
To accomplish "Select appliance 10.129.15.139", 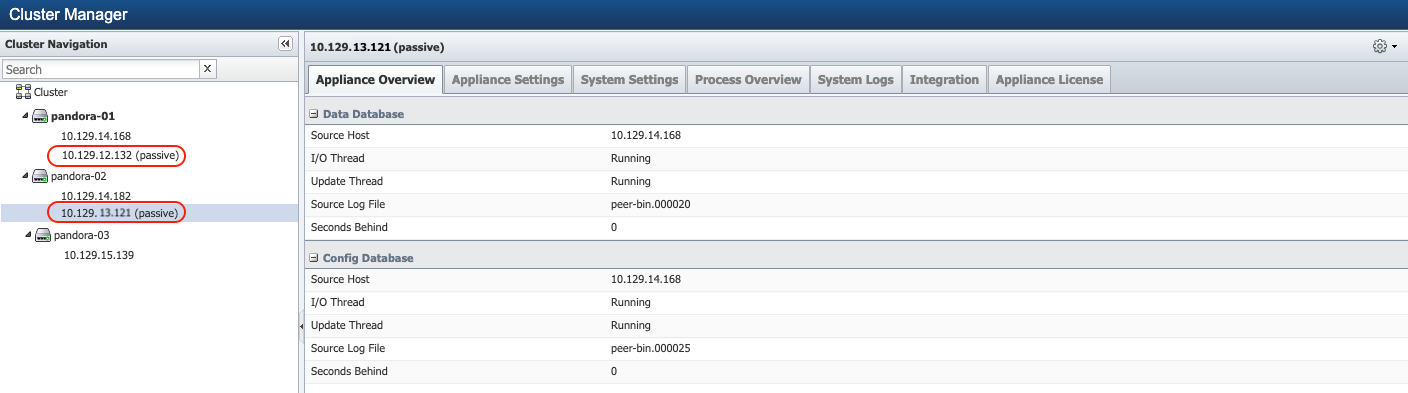I will point(99,255).
